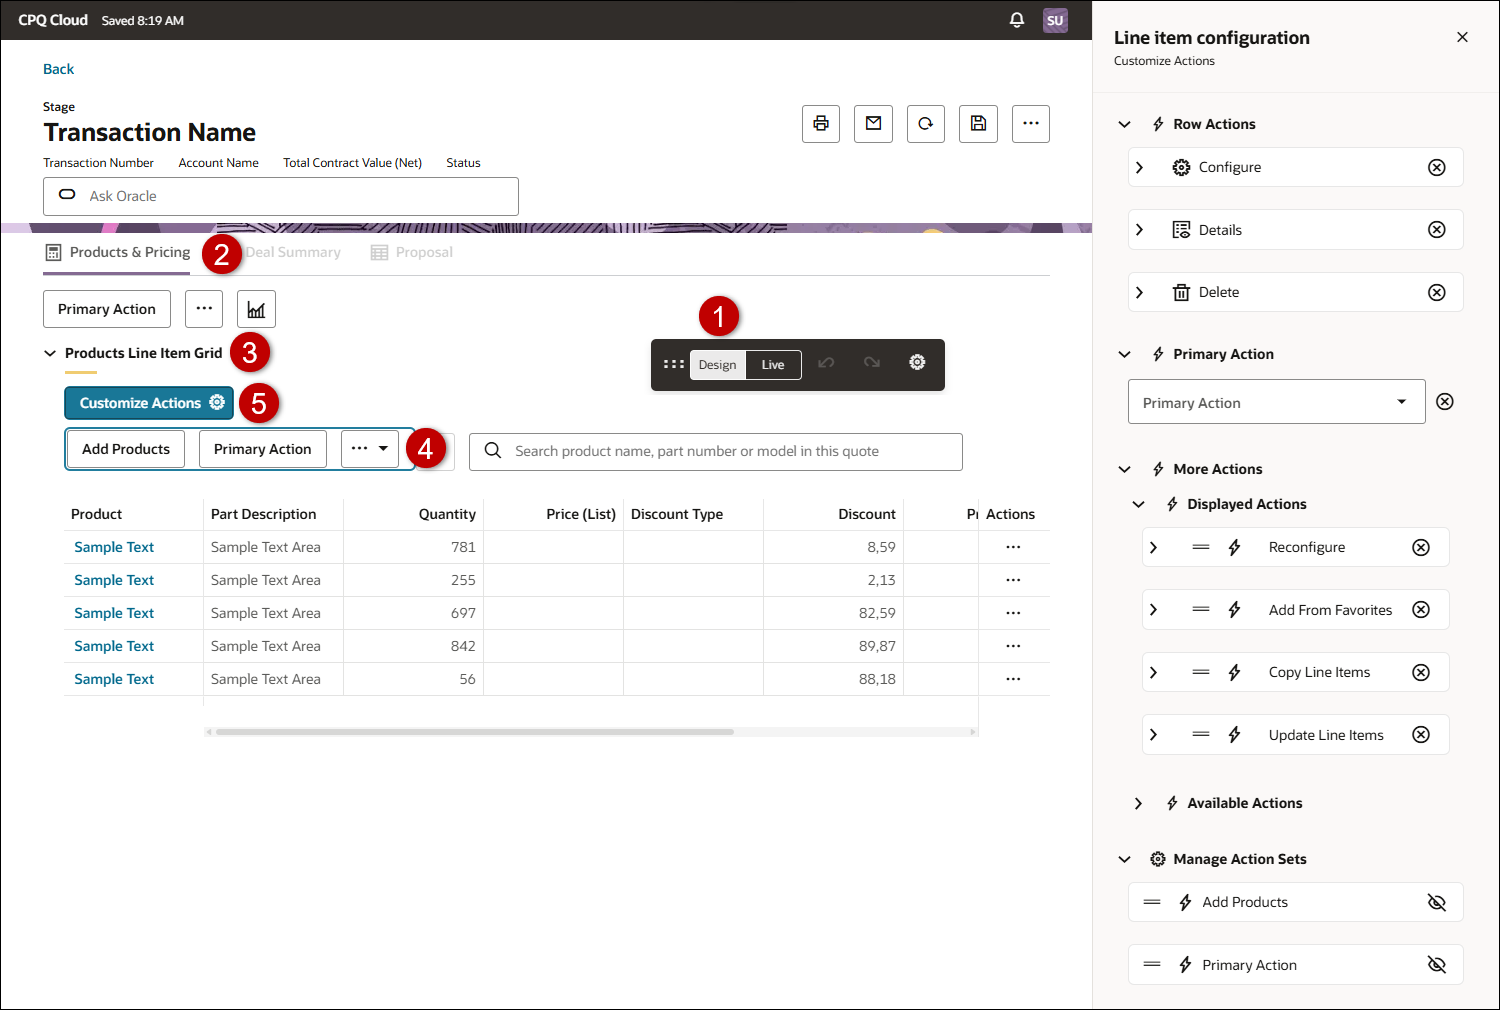Open the bar chart icon beside Primary Action

click(x=256, y=308)
